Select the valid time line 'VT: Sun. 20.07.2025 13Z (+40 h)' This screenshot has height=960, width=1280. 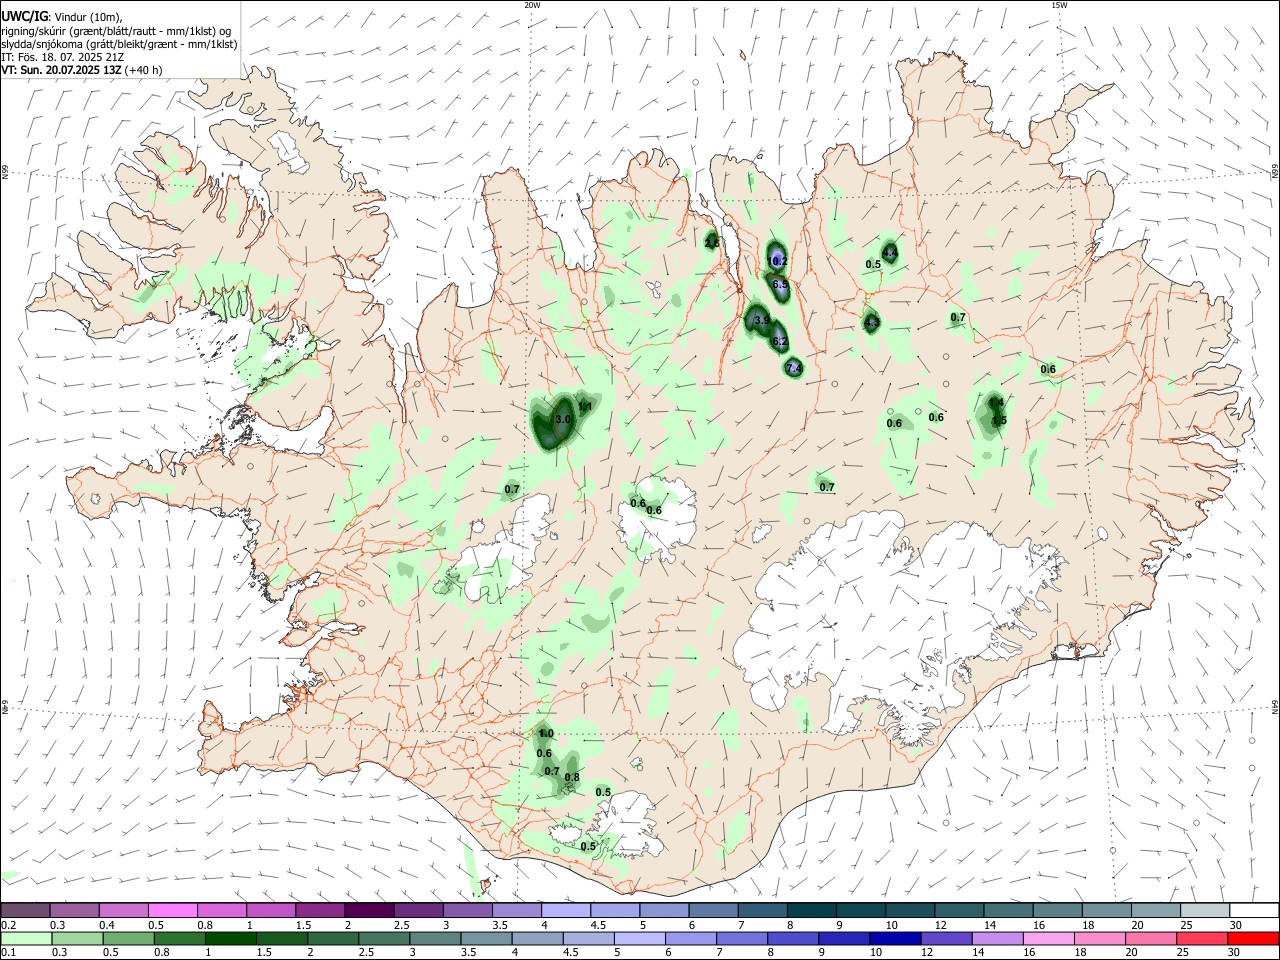coord(82,70)
